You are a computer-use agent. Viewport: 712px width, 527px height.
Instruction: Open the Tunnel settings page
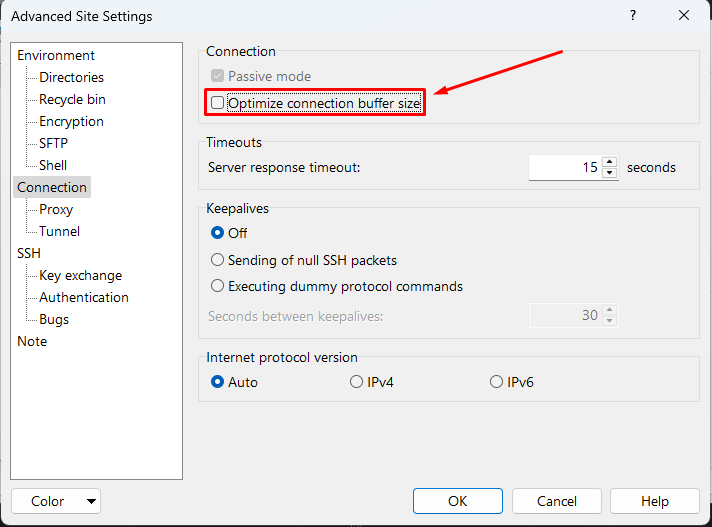pyautogui.click(x=59, y=231)
